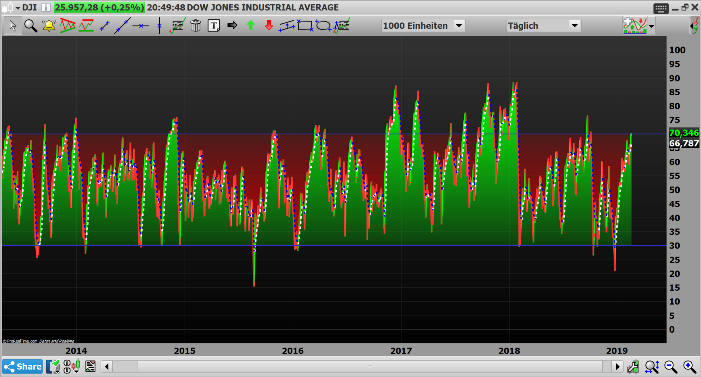Click the Share button
The height and width of the screenshot is (377, 701).
[x=22, y=367]
